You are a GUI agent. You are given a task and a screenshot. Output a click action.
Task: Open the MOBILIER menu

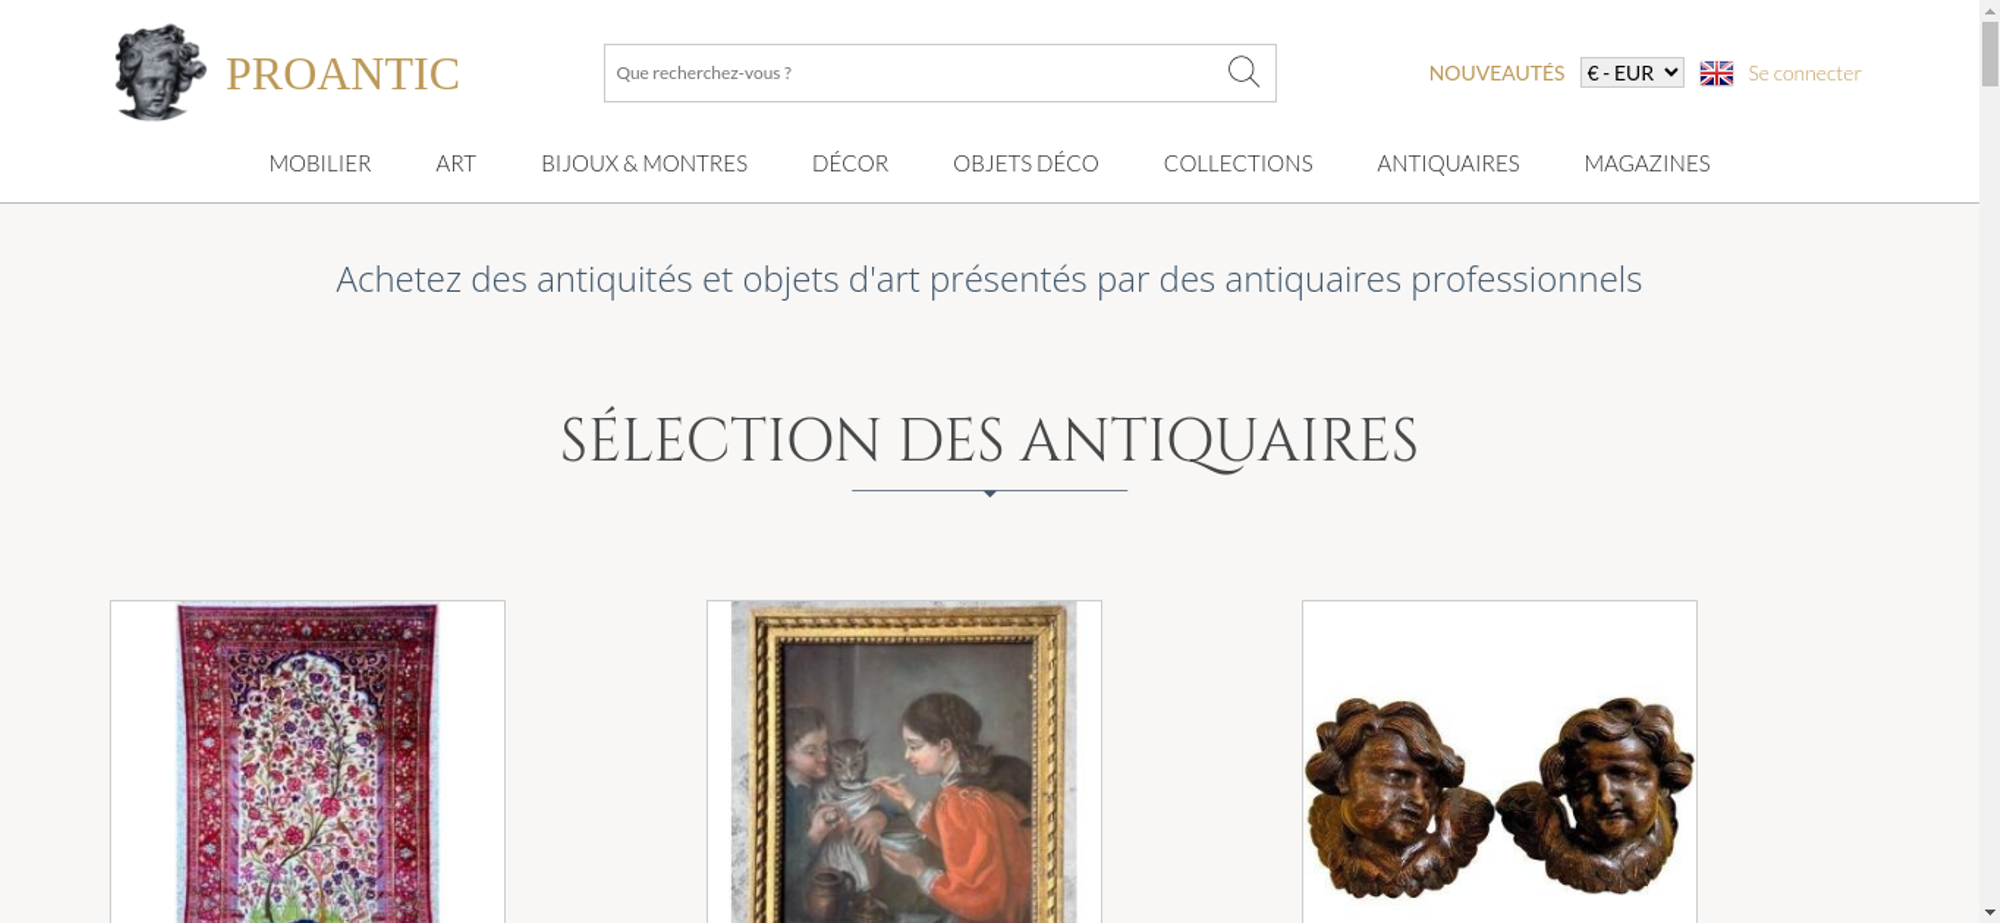(x=320, y=163)
